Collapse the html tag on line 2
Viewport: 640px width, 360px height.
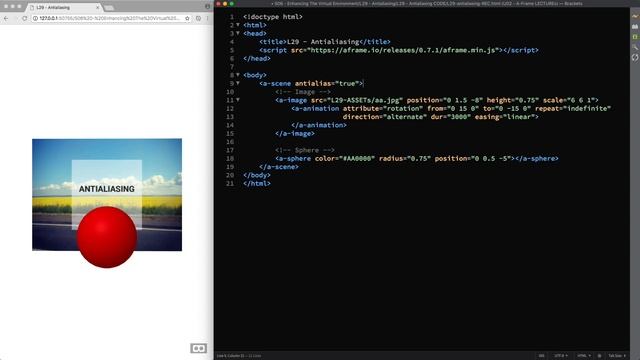click(x=238, y=25)
